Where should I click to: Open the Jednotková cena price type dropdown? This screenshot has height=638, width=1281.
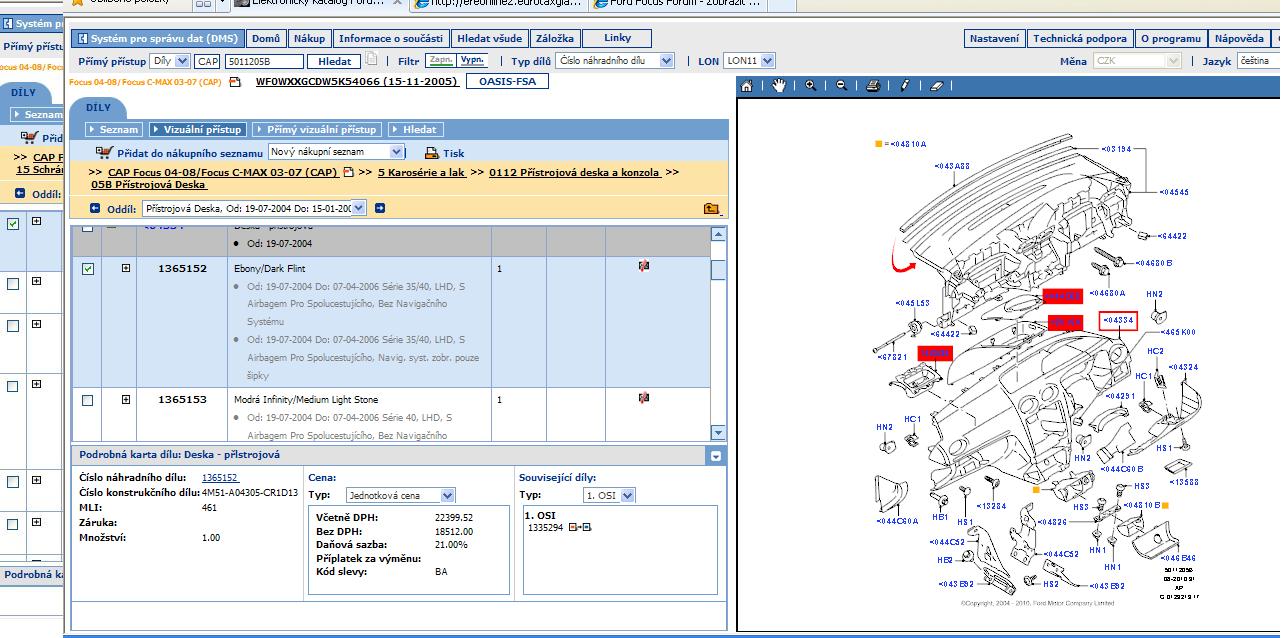pos(400,495)
